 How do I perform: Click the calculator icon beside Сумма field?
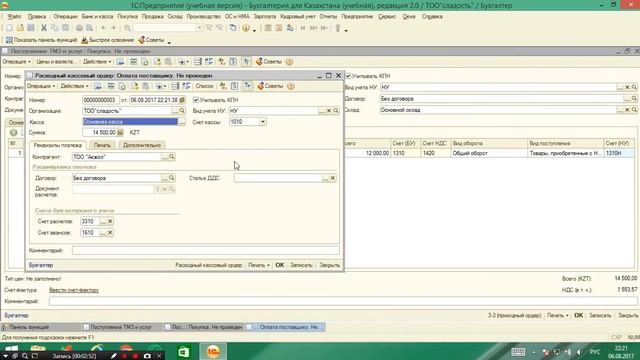click(x=120, y=132)
